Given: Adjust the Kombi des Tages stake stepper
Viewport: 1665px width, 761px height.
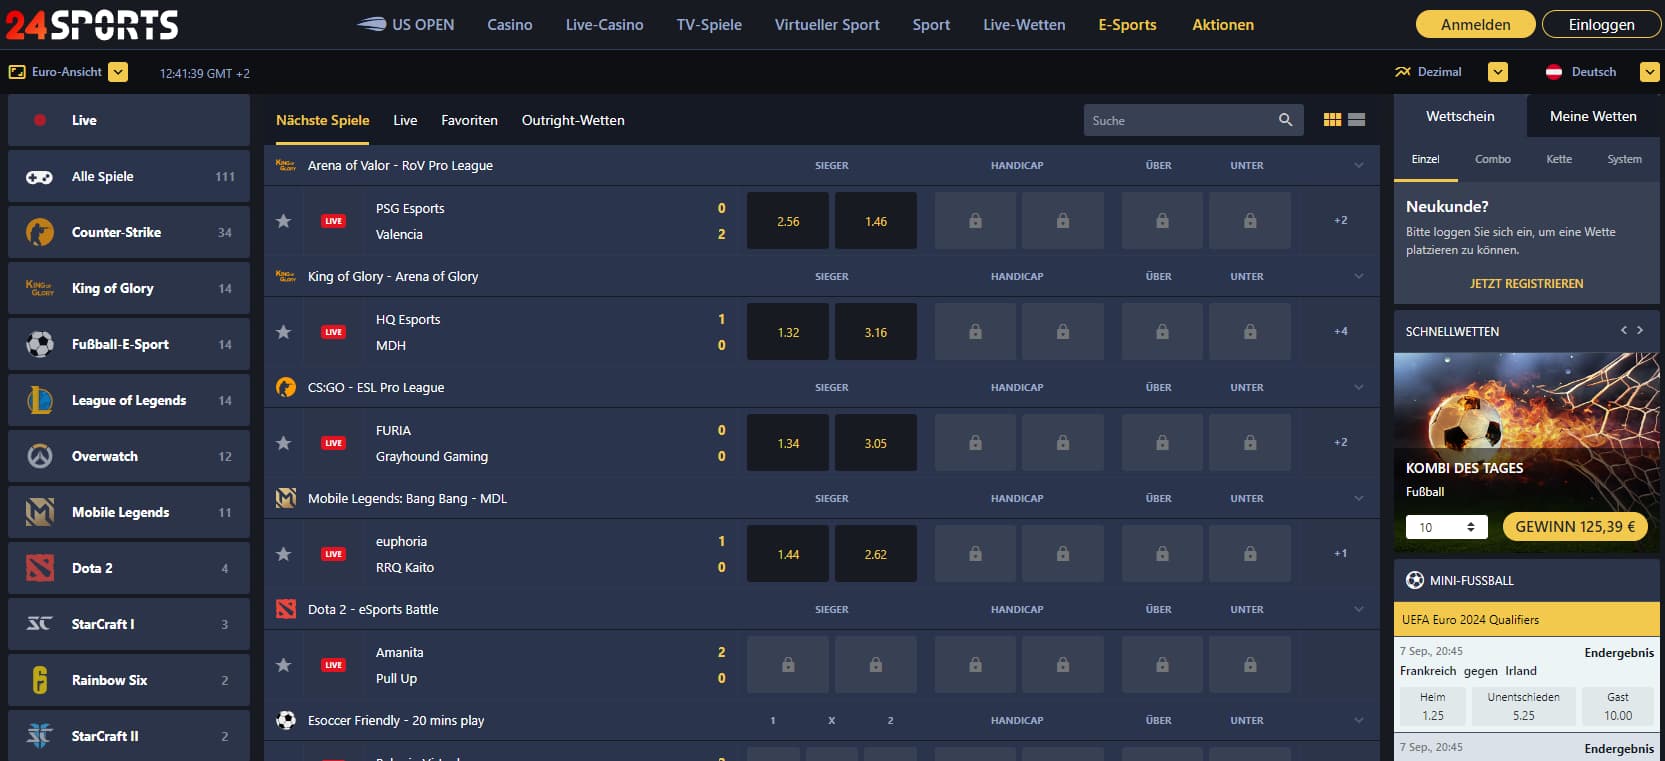Looking at the screenshot, I should point(1470,527).
